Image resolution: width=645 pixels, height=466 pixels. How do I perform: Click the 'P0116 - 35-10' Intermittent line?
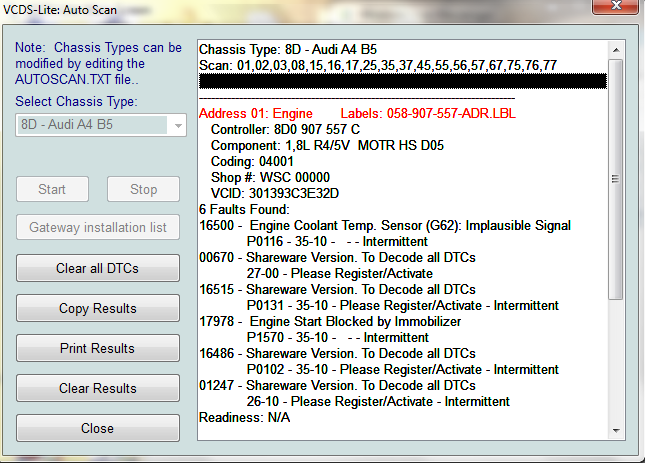click(x=337, y=242)
